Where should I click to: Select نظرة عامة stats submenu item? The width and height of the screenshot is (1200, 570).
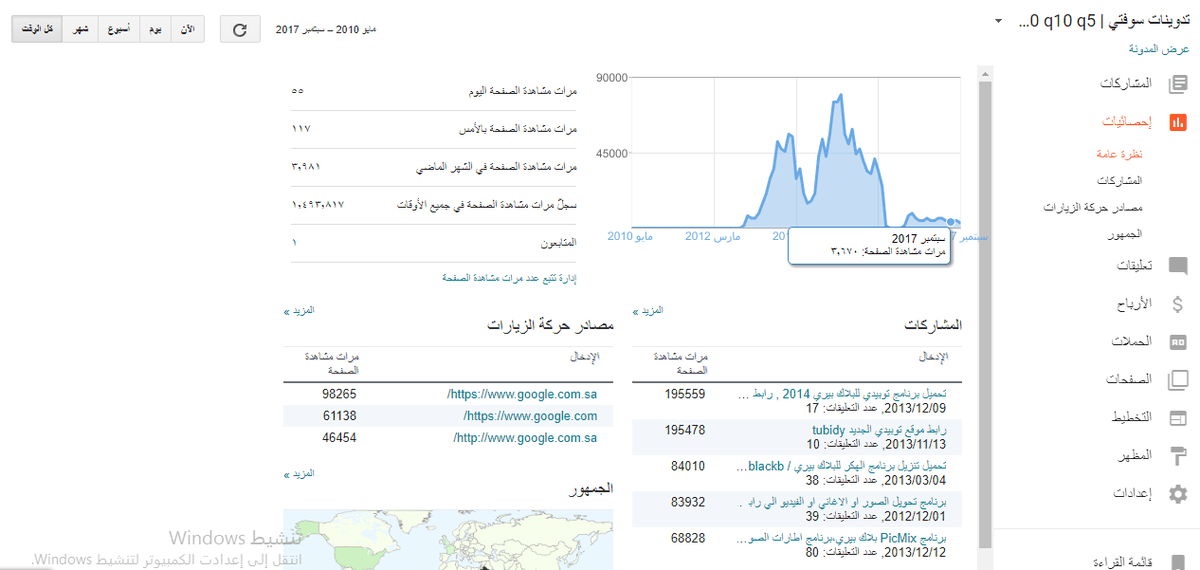tap(1120, 155)
